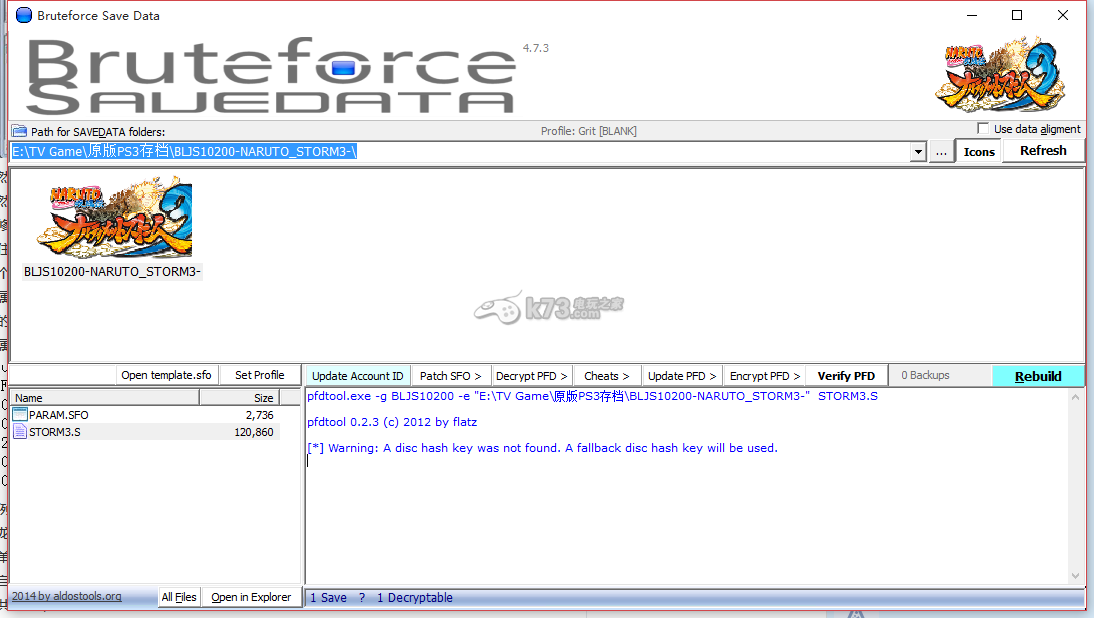The width and height of the screenshot is (1094, 618).
Task: Click the Profile: Grit [BLANK] label
Action: pyautogui.click(x=589, y=131)
